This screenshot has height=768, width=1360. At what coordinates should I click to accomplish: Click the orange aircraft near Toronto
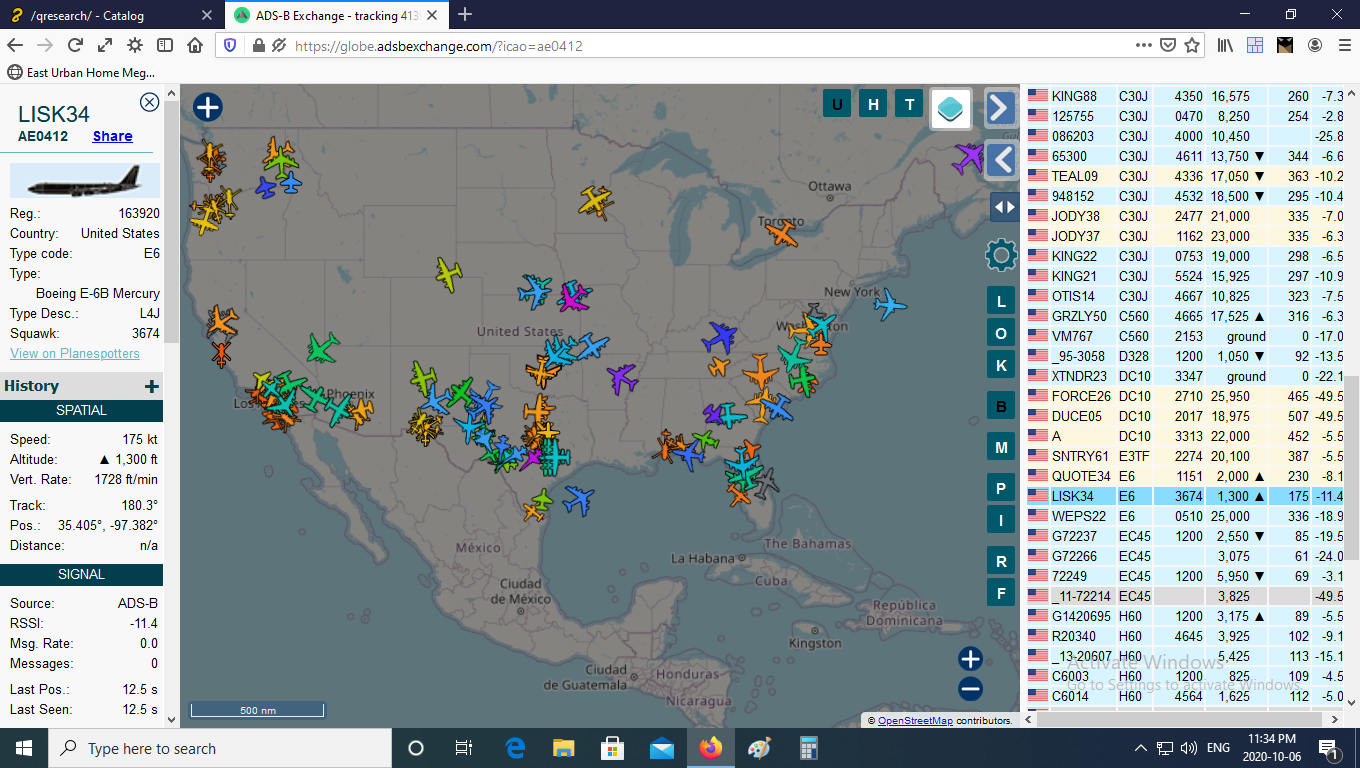(x=782, y=235)
